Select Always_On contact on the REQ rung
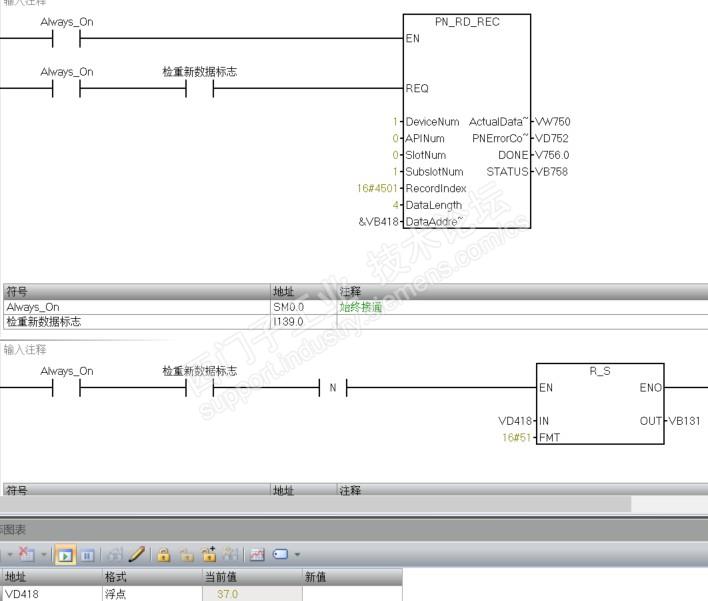 66,89
